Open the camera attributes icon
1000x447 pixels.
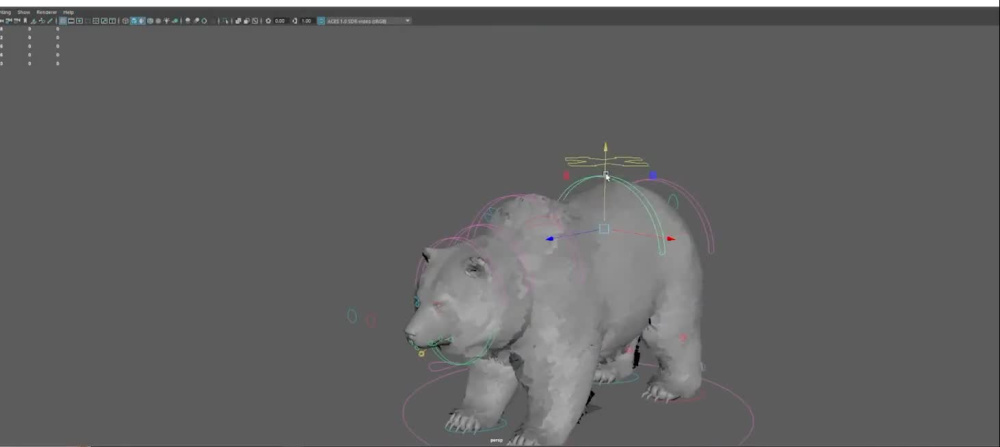pyautogui.click(x=17, y=20)
